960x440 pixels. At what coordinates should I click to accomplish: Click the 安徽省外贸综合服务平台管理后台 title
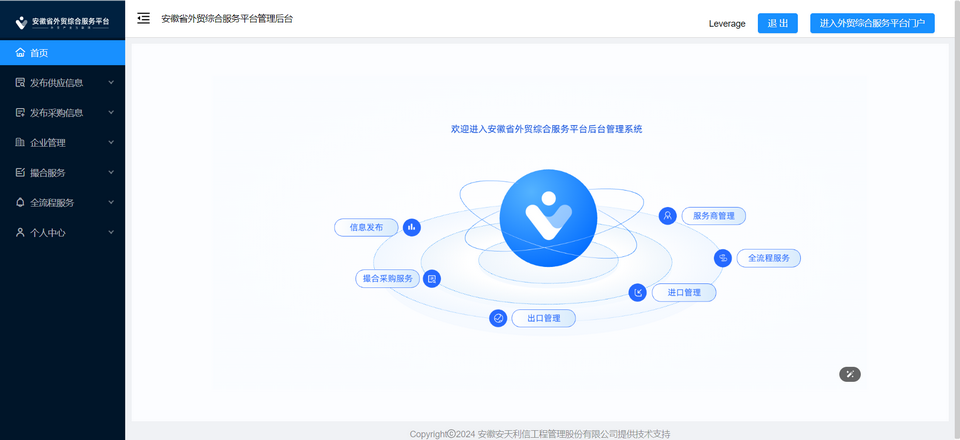[x=227, y=19]
